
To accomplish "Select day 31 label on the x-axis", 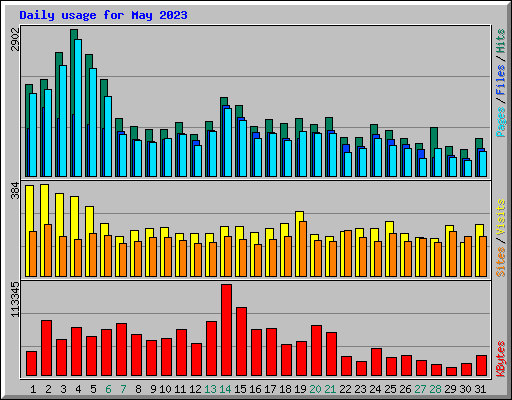I will click(x=480, y=389).
